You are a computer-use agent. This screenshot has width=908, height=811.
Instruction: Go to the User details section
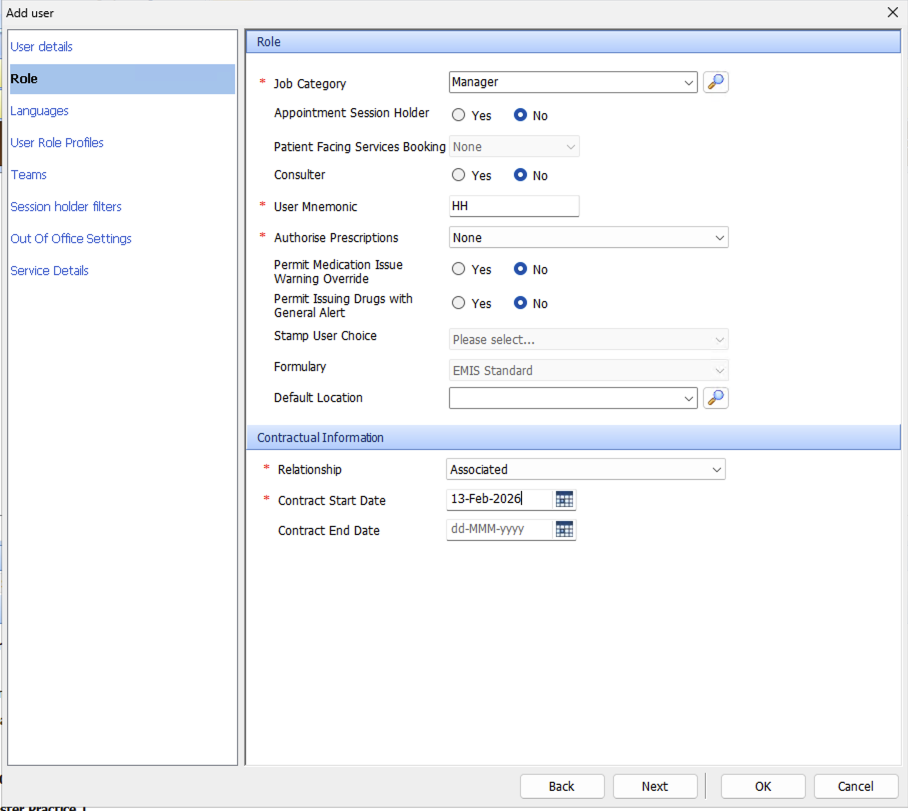coord(41,47)
